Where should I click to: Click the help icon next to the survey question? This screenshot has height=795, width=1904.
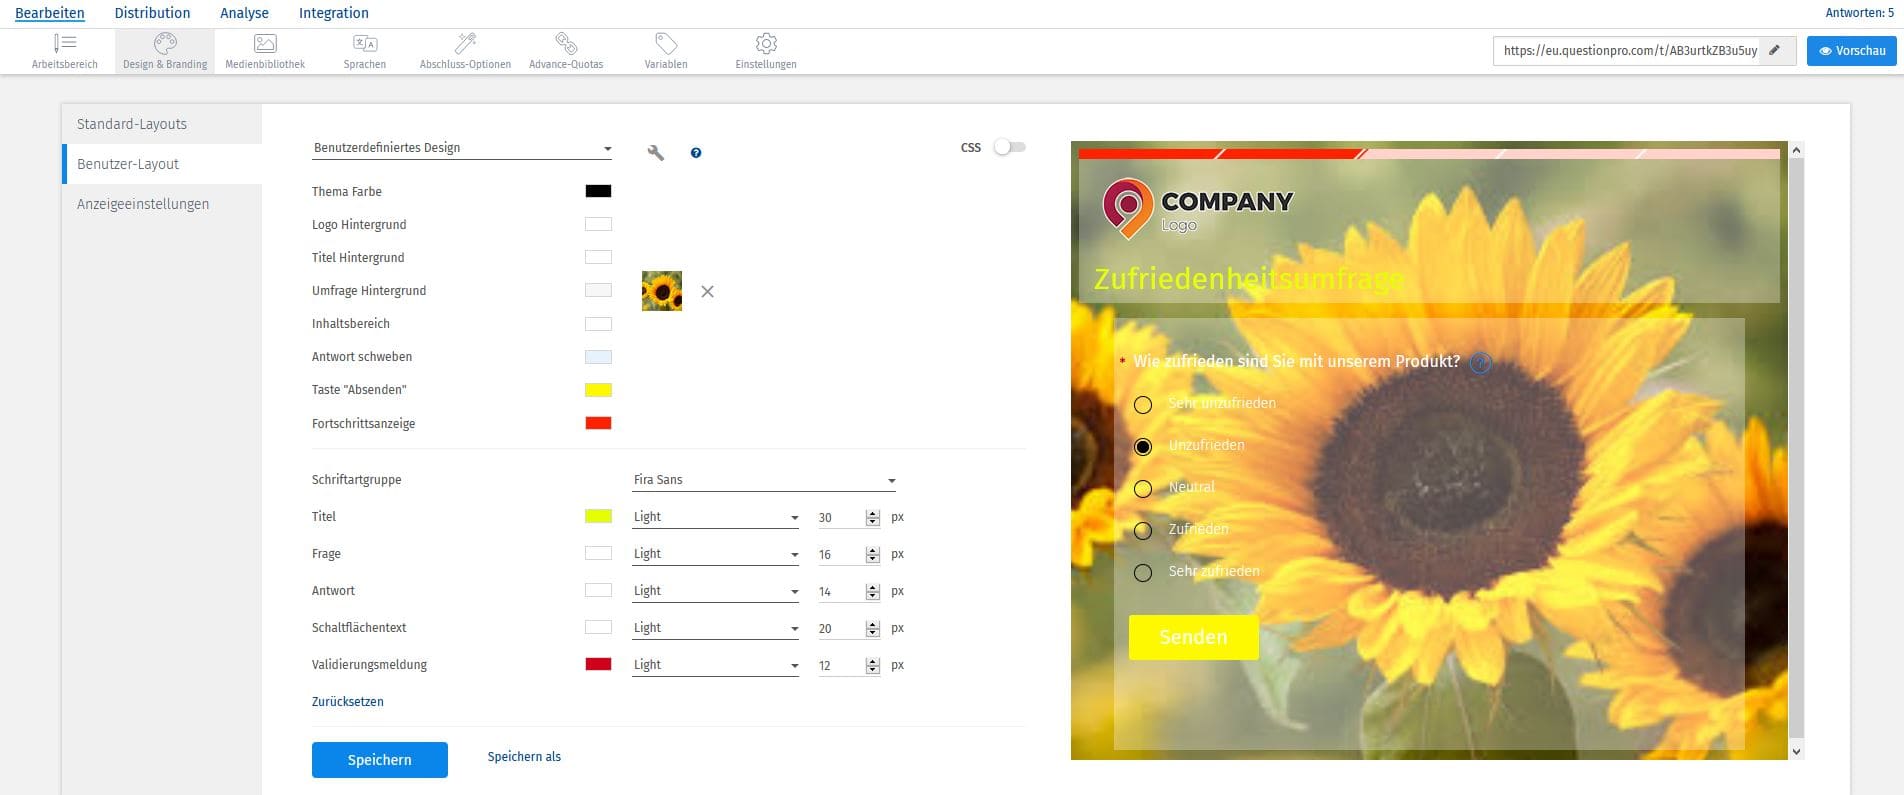pyautogui.click(x=1481, y=363)
